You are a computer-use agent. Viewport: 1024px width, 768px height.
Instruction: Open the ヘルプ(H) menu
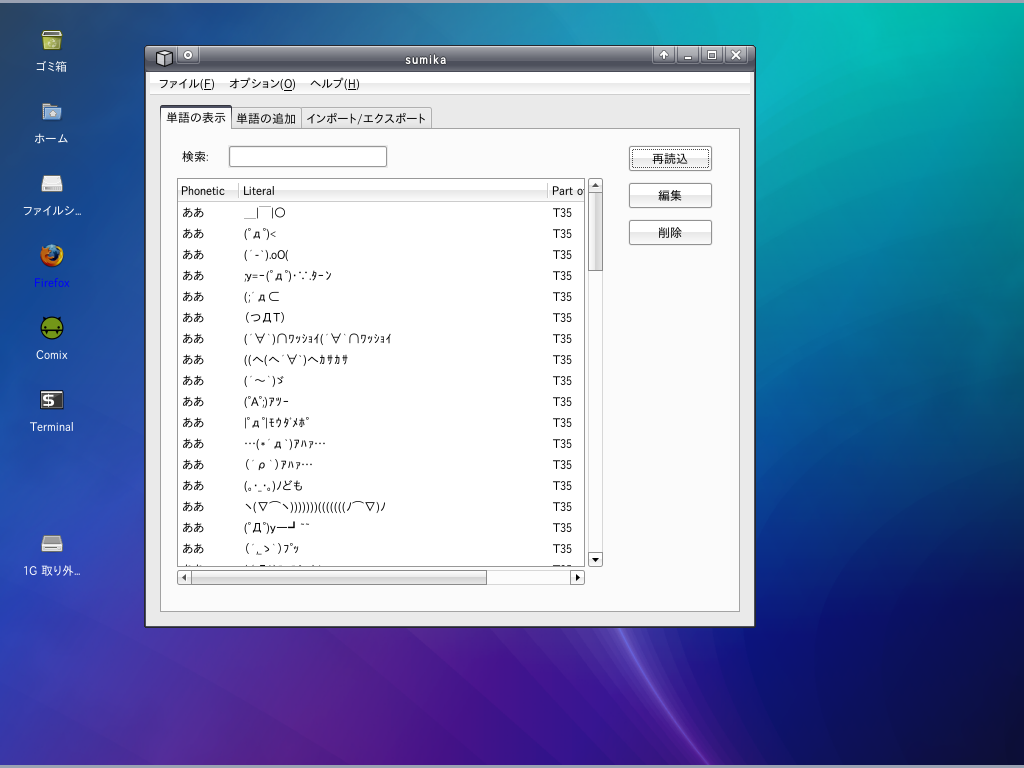[x=334, y=84]
